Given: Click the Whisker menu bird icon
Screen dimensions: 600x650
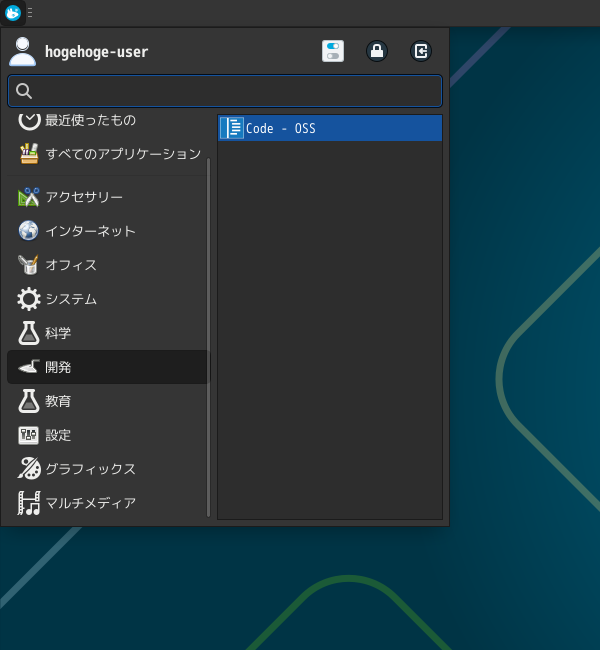Looking at the screenshot, I should tap(13, 13).
